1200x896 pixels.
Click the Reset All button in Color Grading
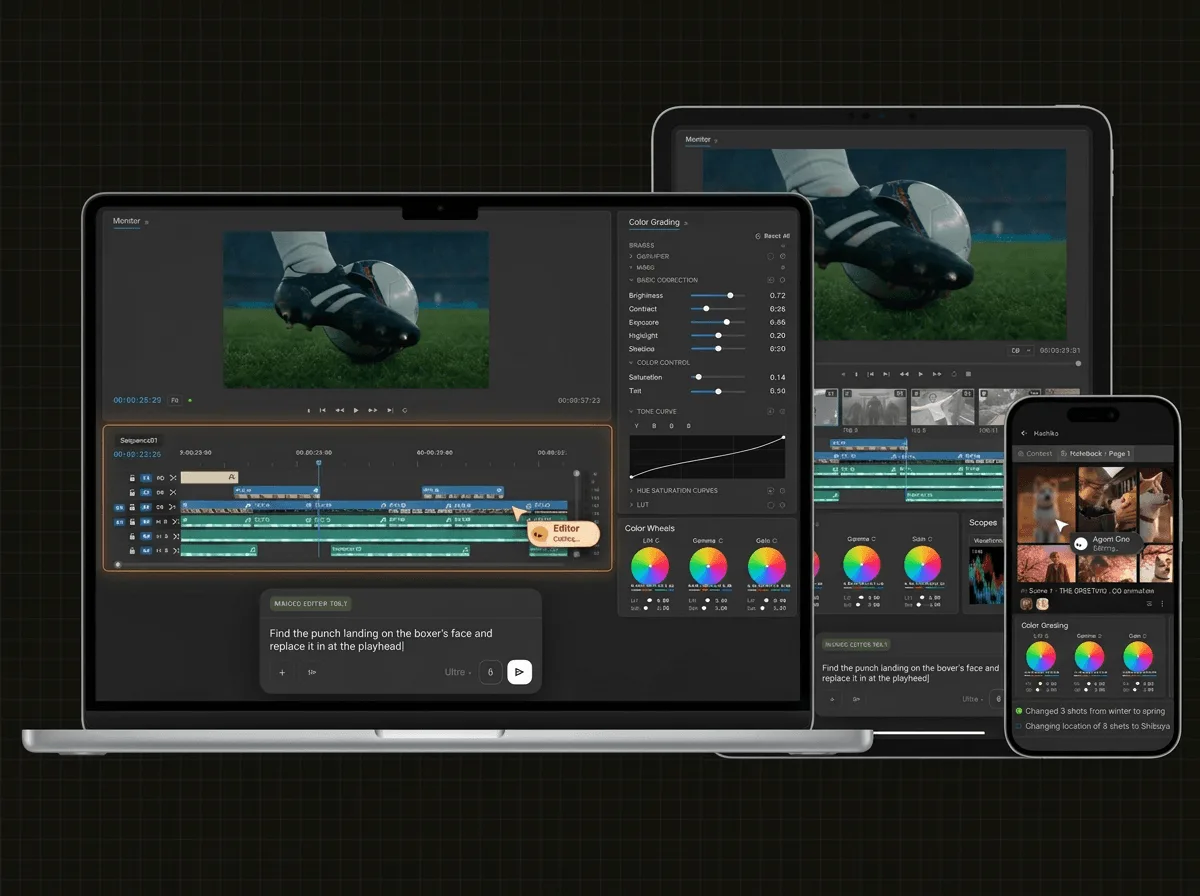(x=773, y=236)
